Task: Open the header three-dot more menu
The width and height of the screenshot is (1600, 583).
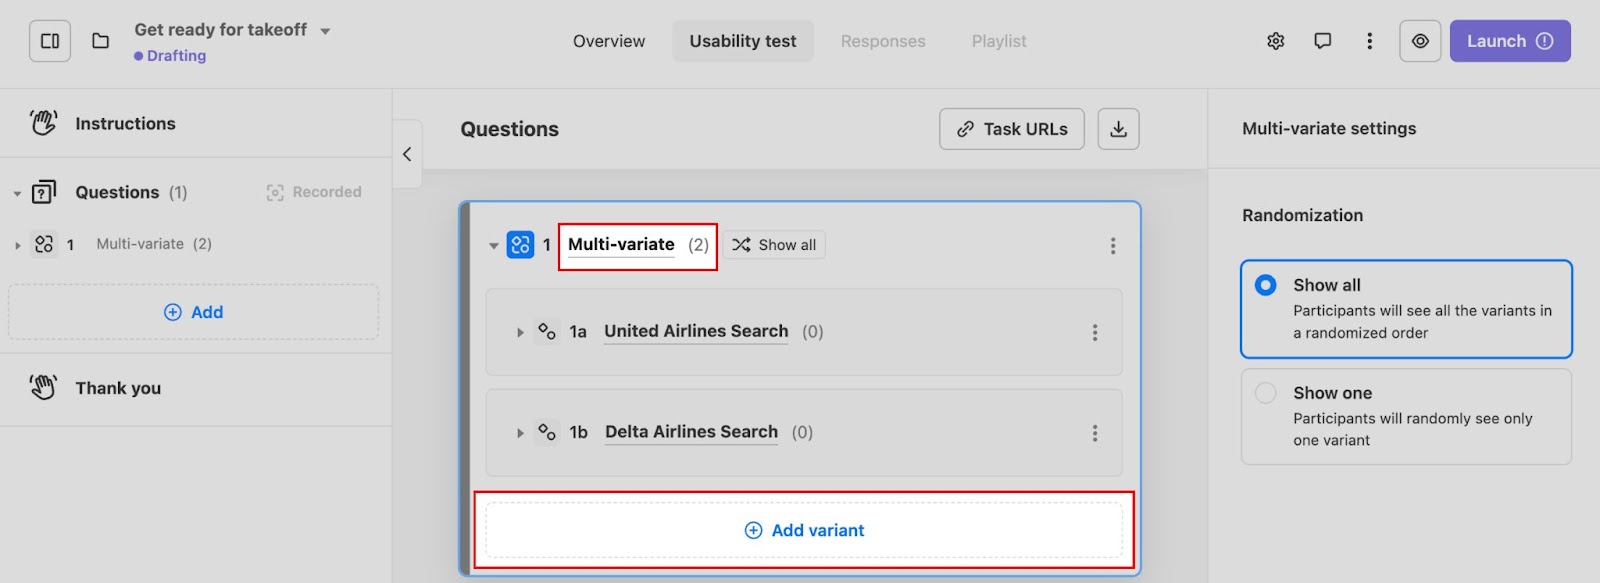Action: click(1369, 41)
